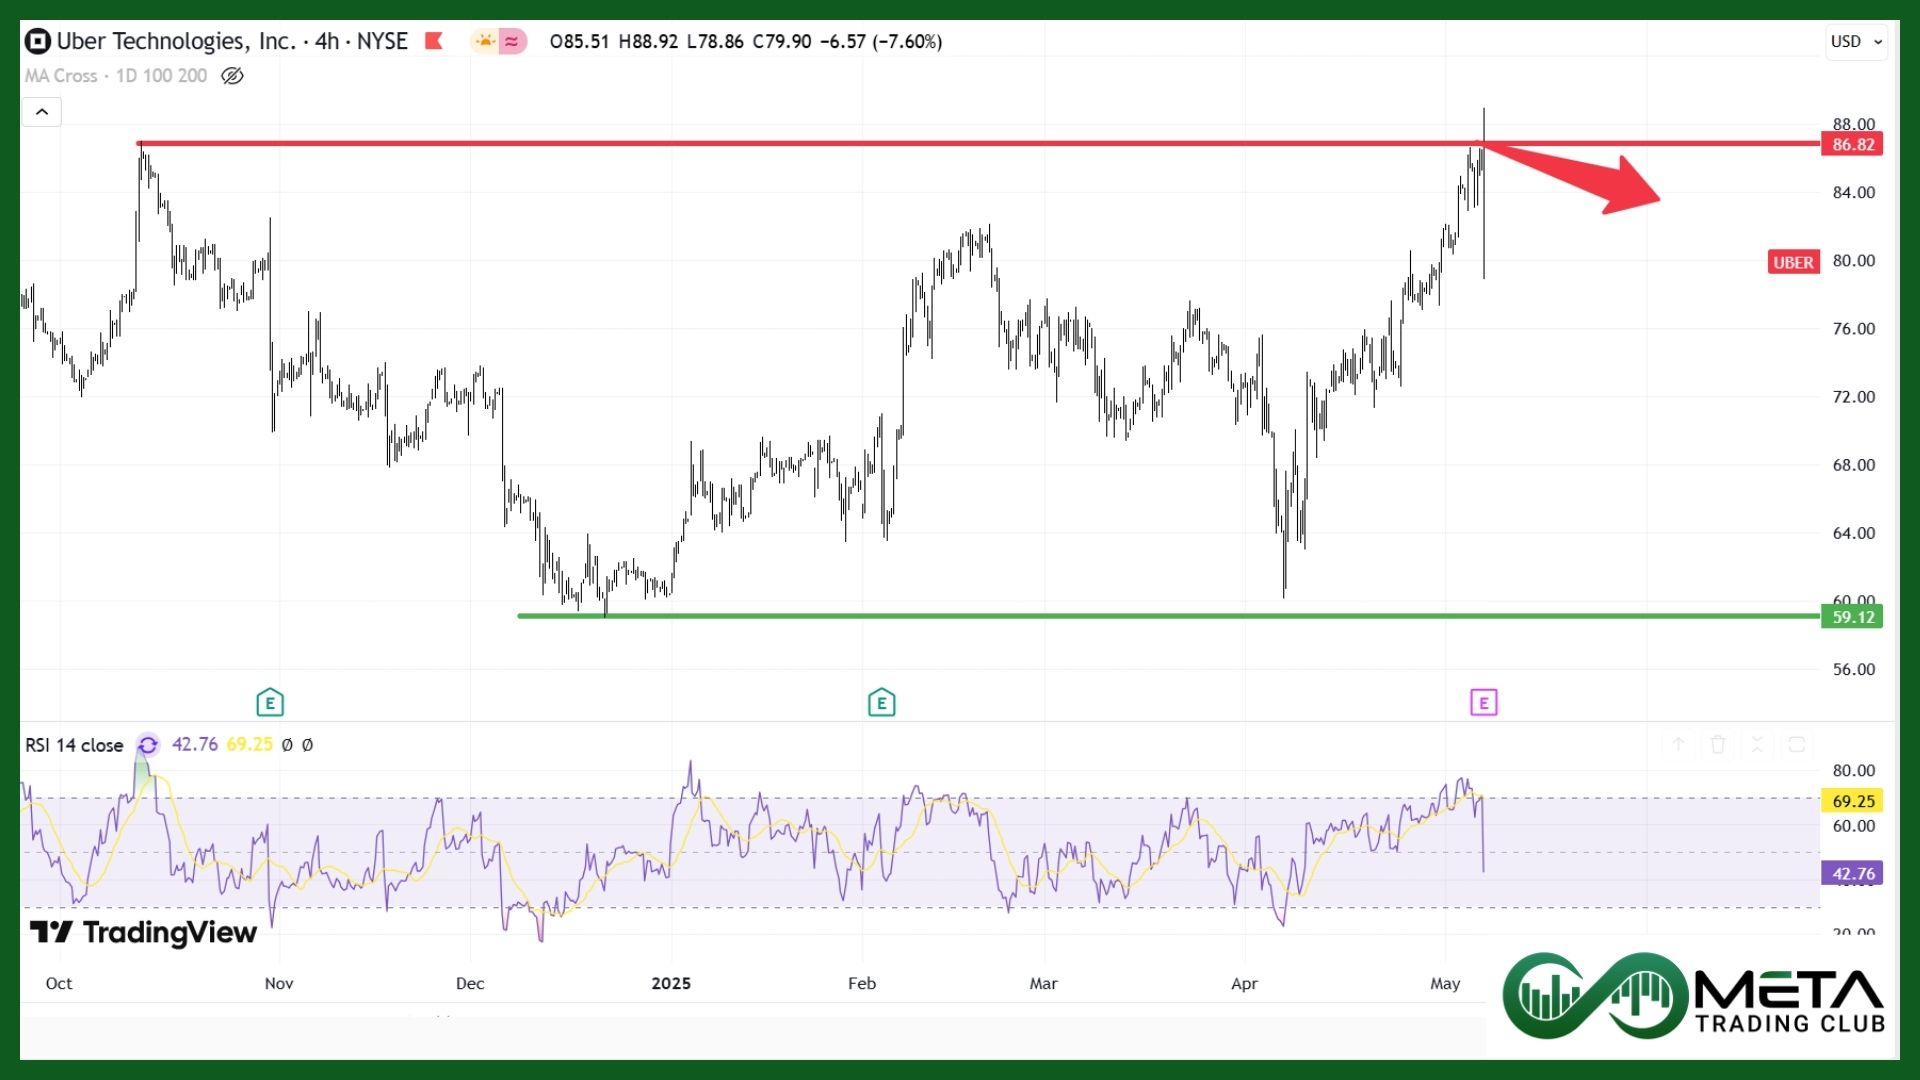Click the TradingView logo

pos(143,932)
